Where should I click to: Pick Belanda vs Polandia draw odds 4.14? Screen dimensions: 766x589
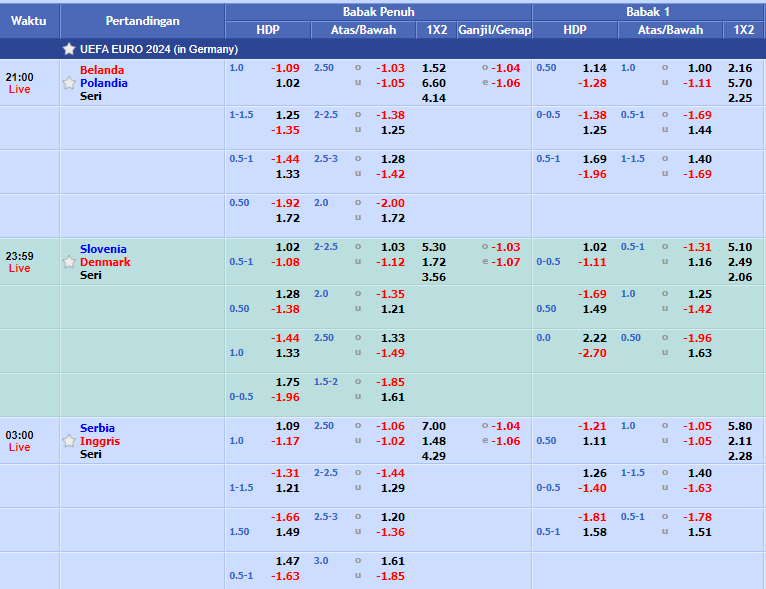click(434, 98)
